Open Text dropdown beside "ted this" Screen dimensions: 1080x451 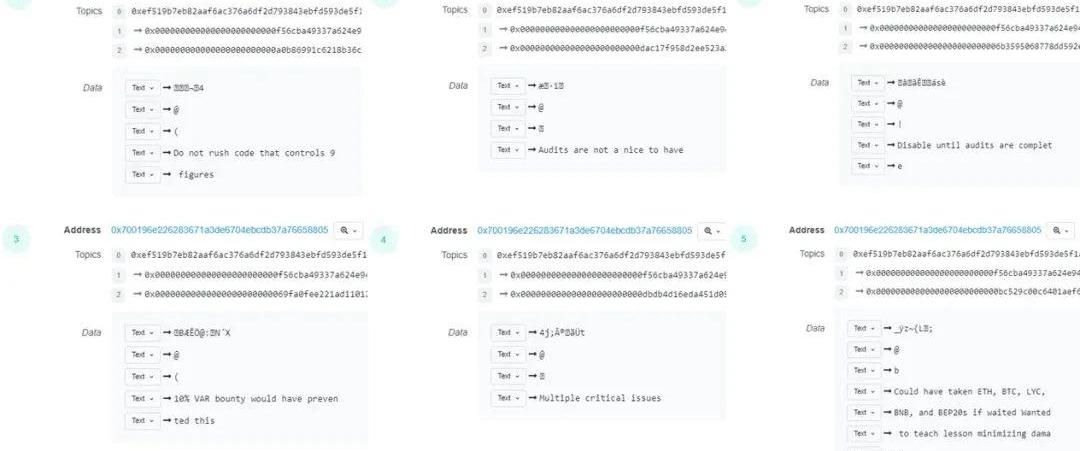[140, 420]
